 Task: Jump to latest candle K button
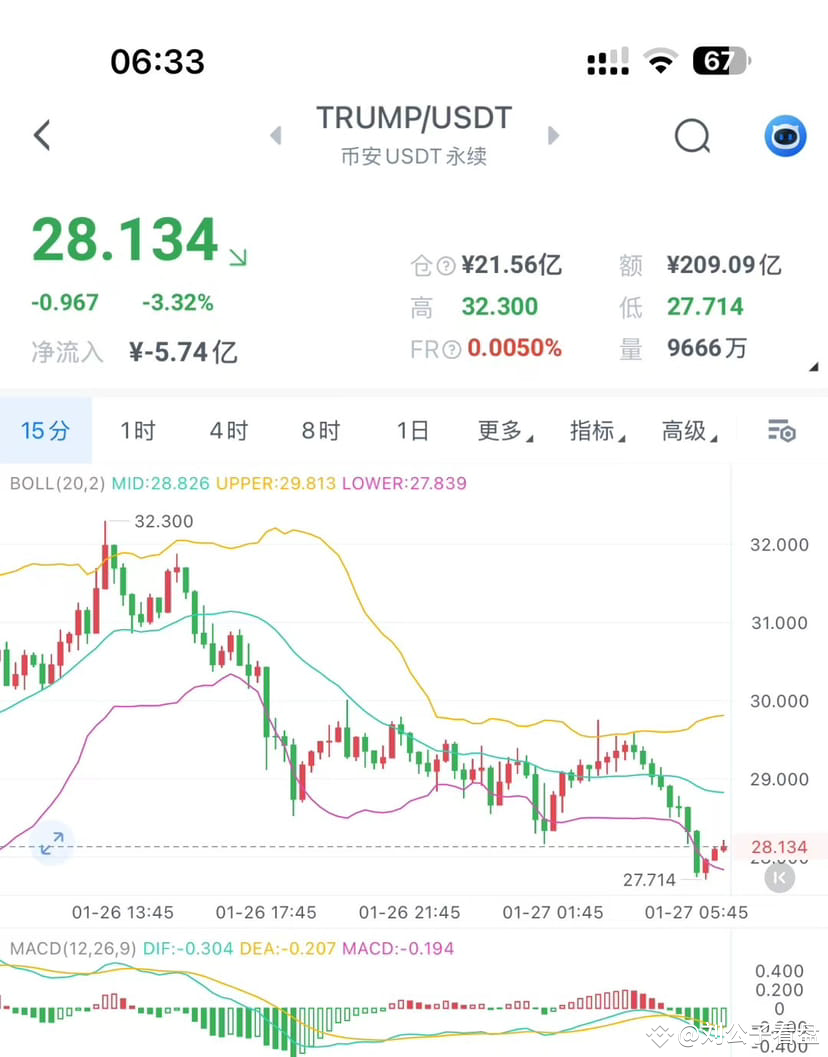[779, 878]
